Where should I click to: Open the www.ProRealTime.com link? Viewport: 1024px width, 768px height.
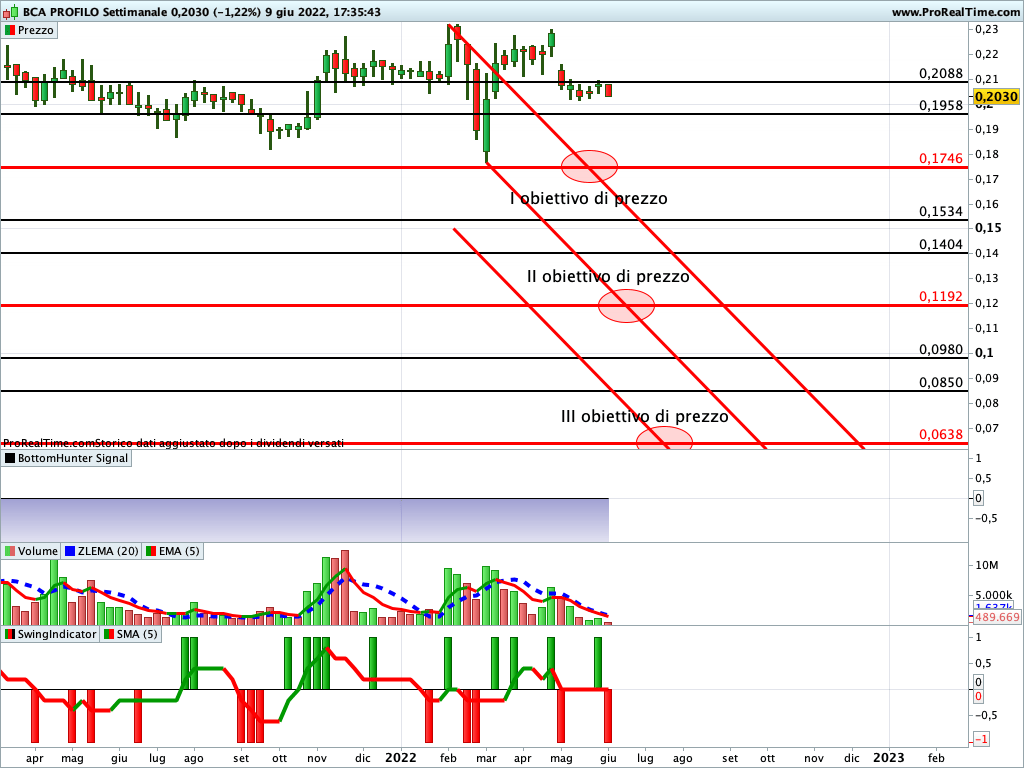click(x=954, y=12)
